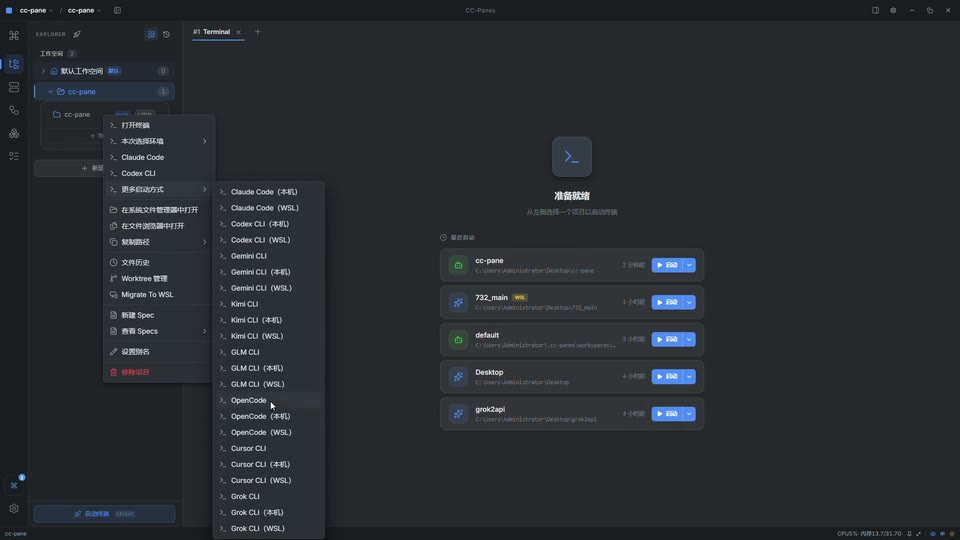
Task: Choose 设置别名 from the context menu
Action: tap(159, 351)
